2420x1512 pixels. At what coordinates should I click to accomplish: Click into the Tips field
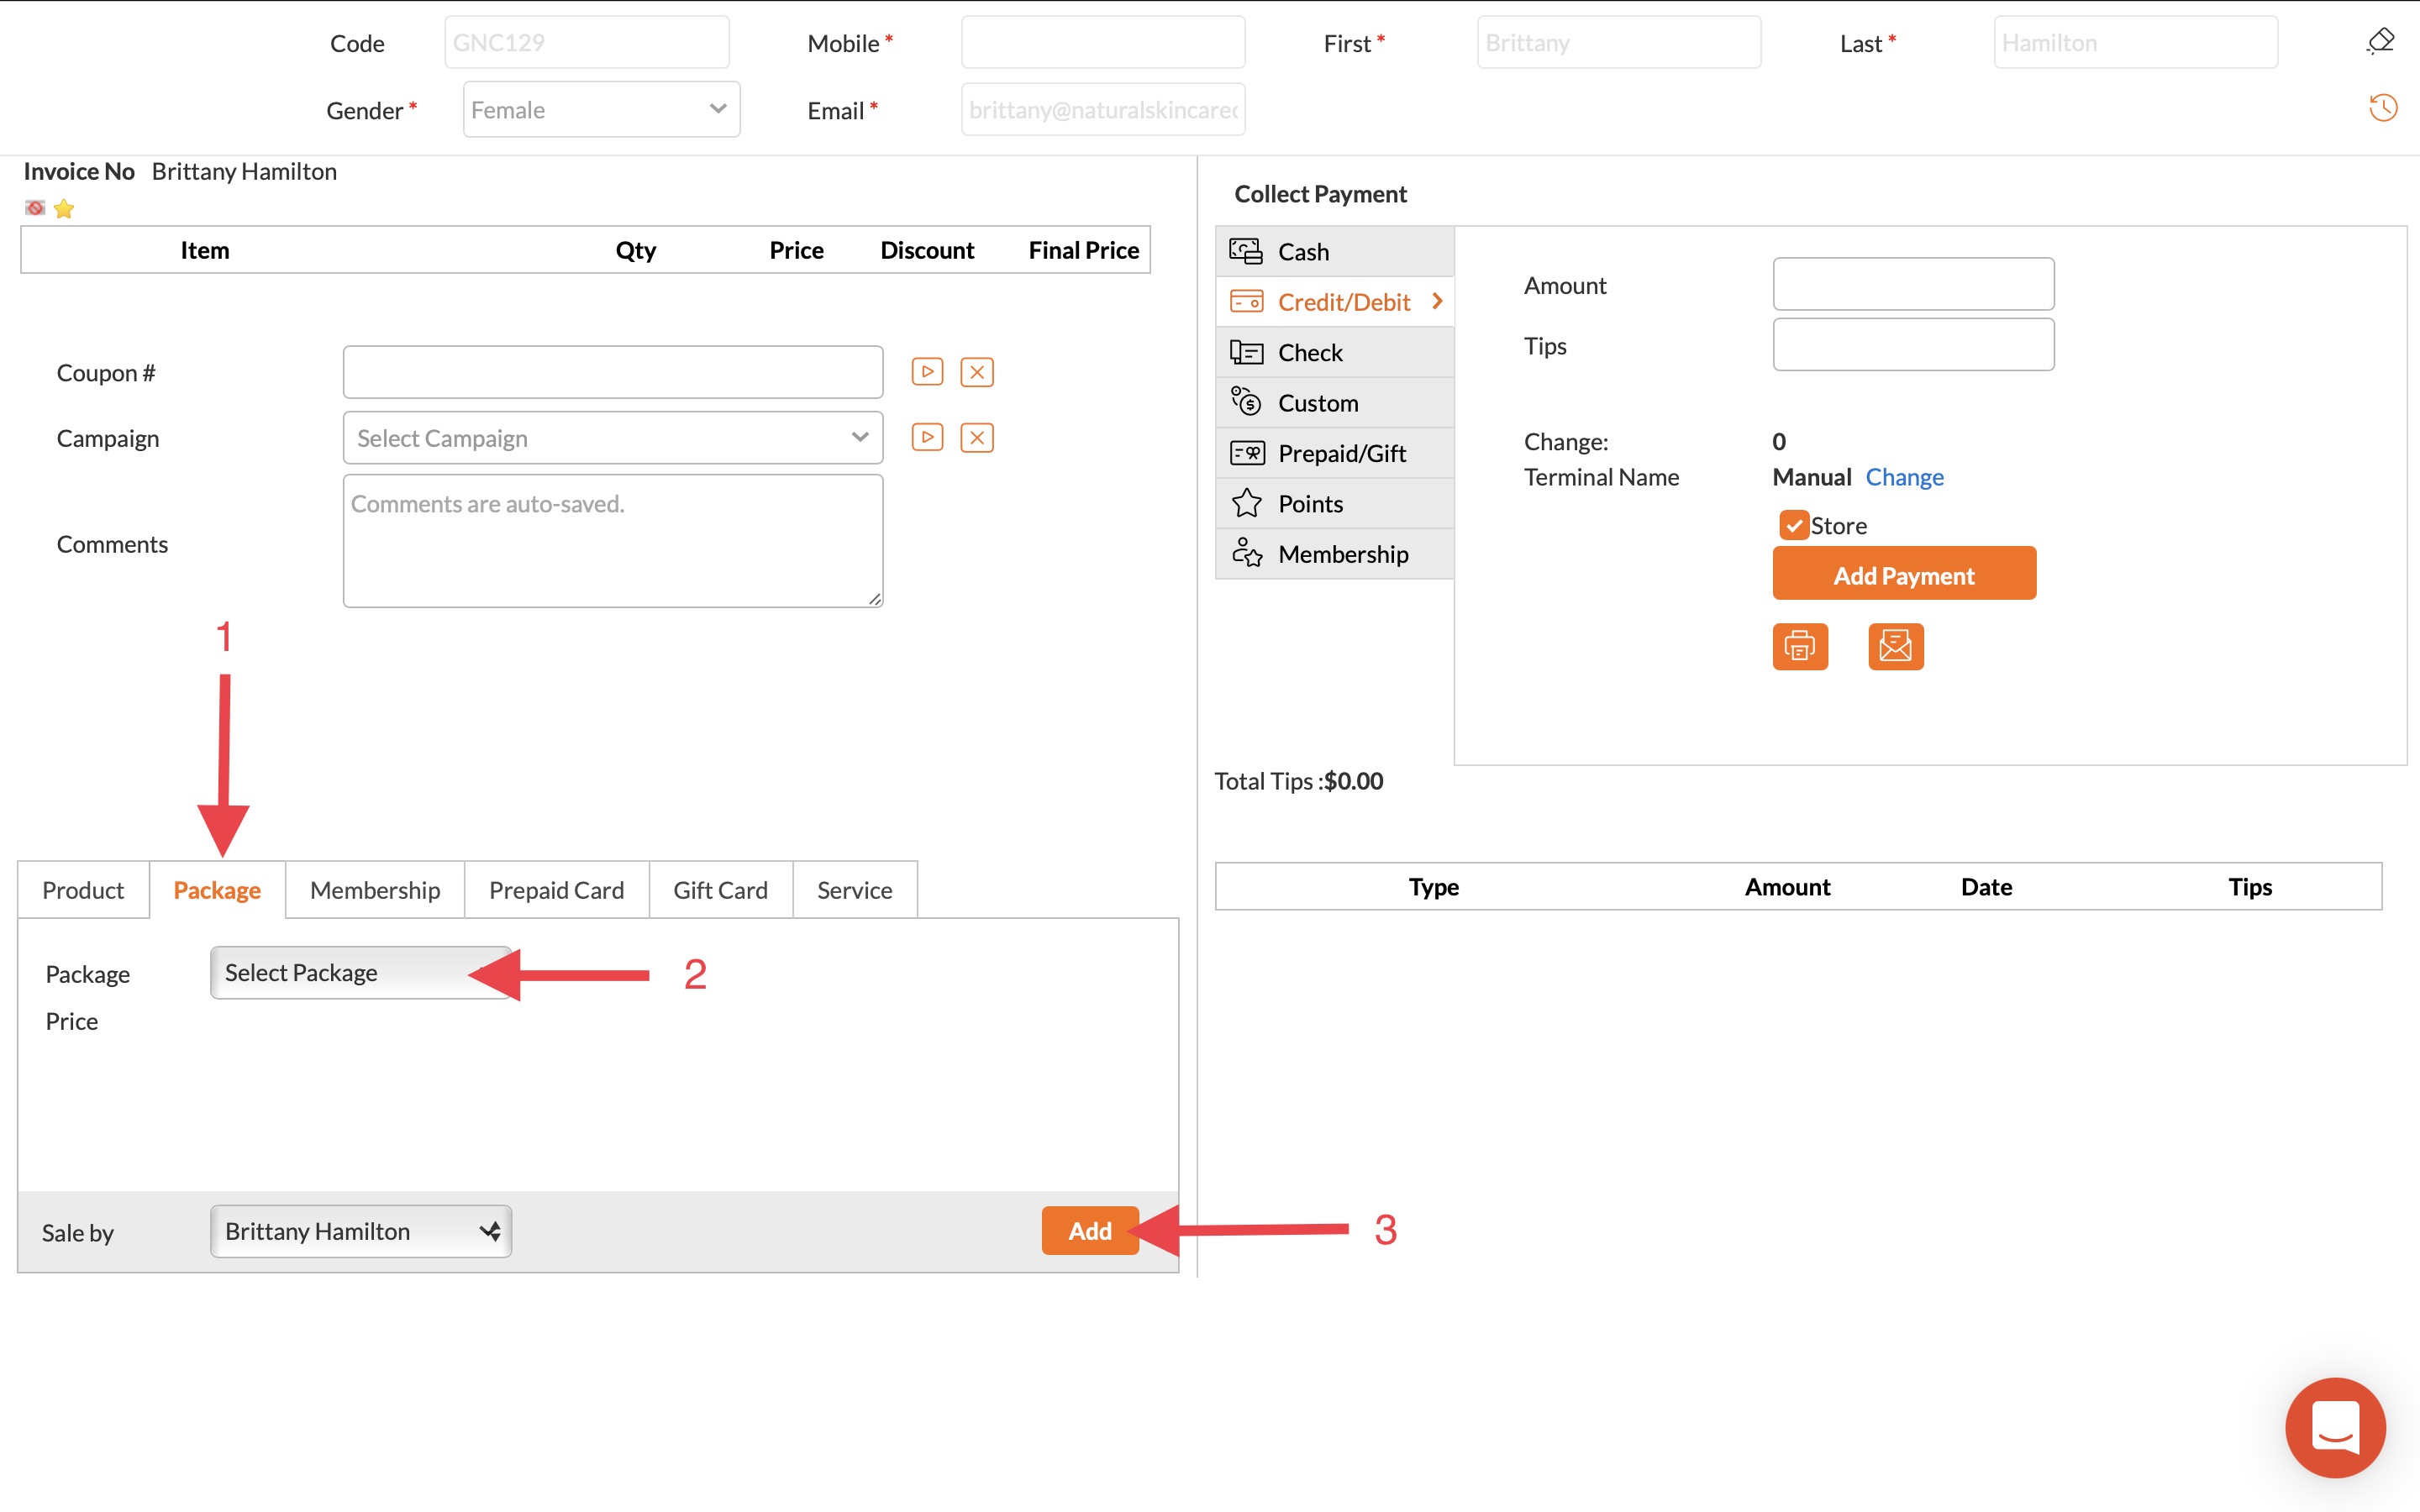click(1913, 344)
